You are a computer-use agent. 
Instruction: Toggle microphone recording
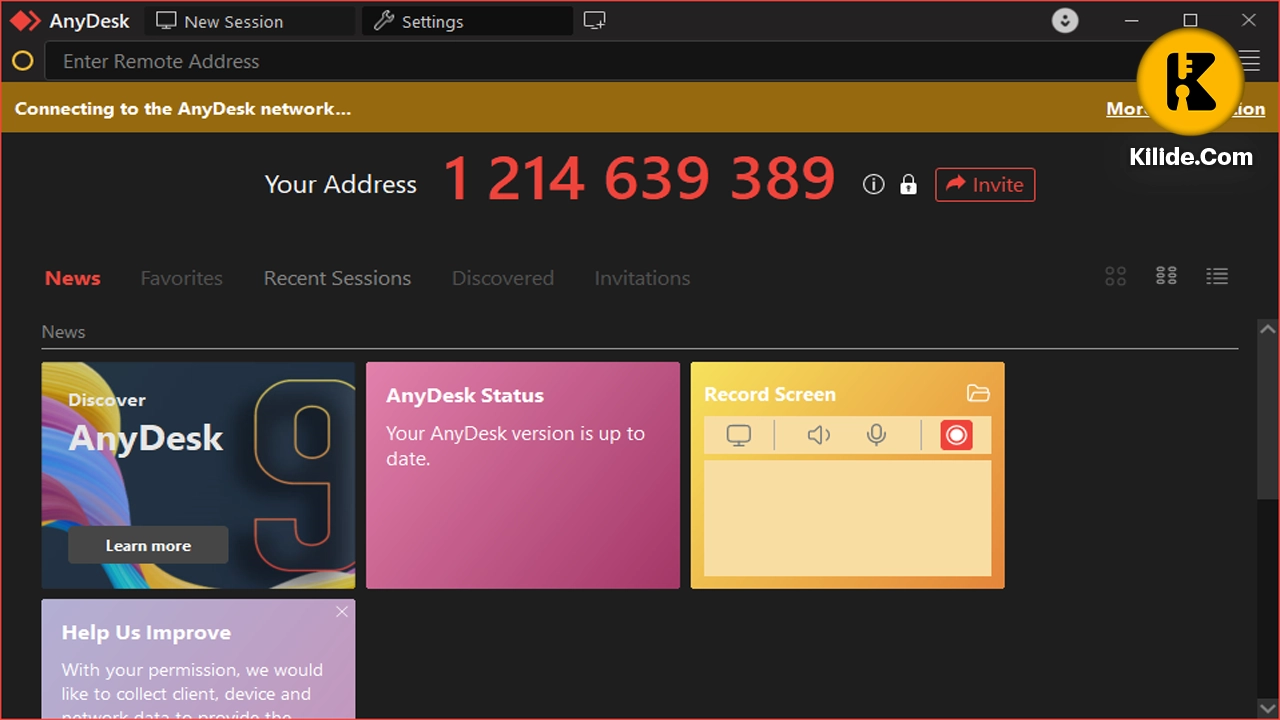coord(877,435)
